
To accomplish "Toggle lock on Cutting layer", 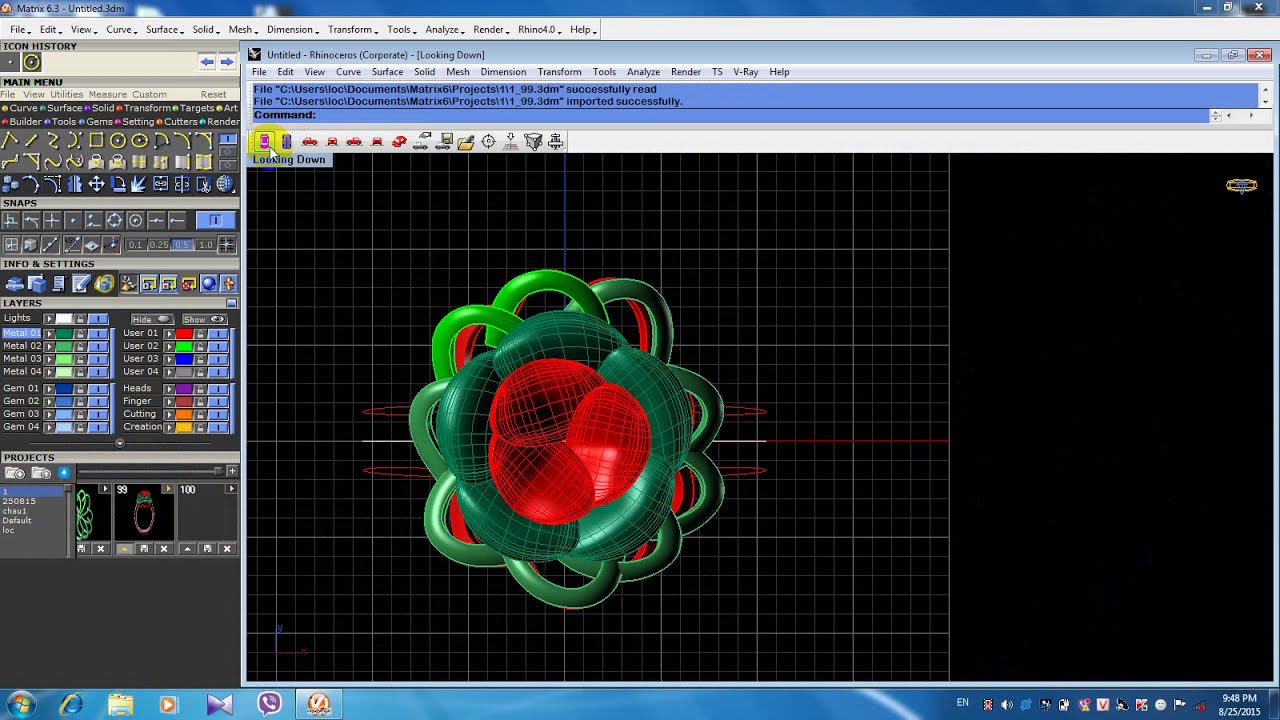I will click(x=200, y=414).
